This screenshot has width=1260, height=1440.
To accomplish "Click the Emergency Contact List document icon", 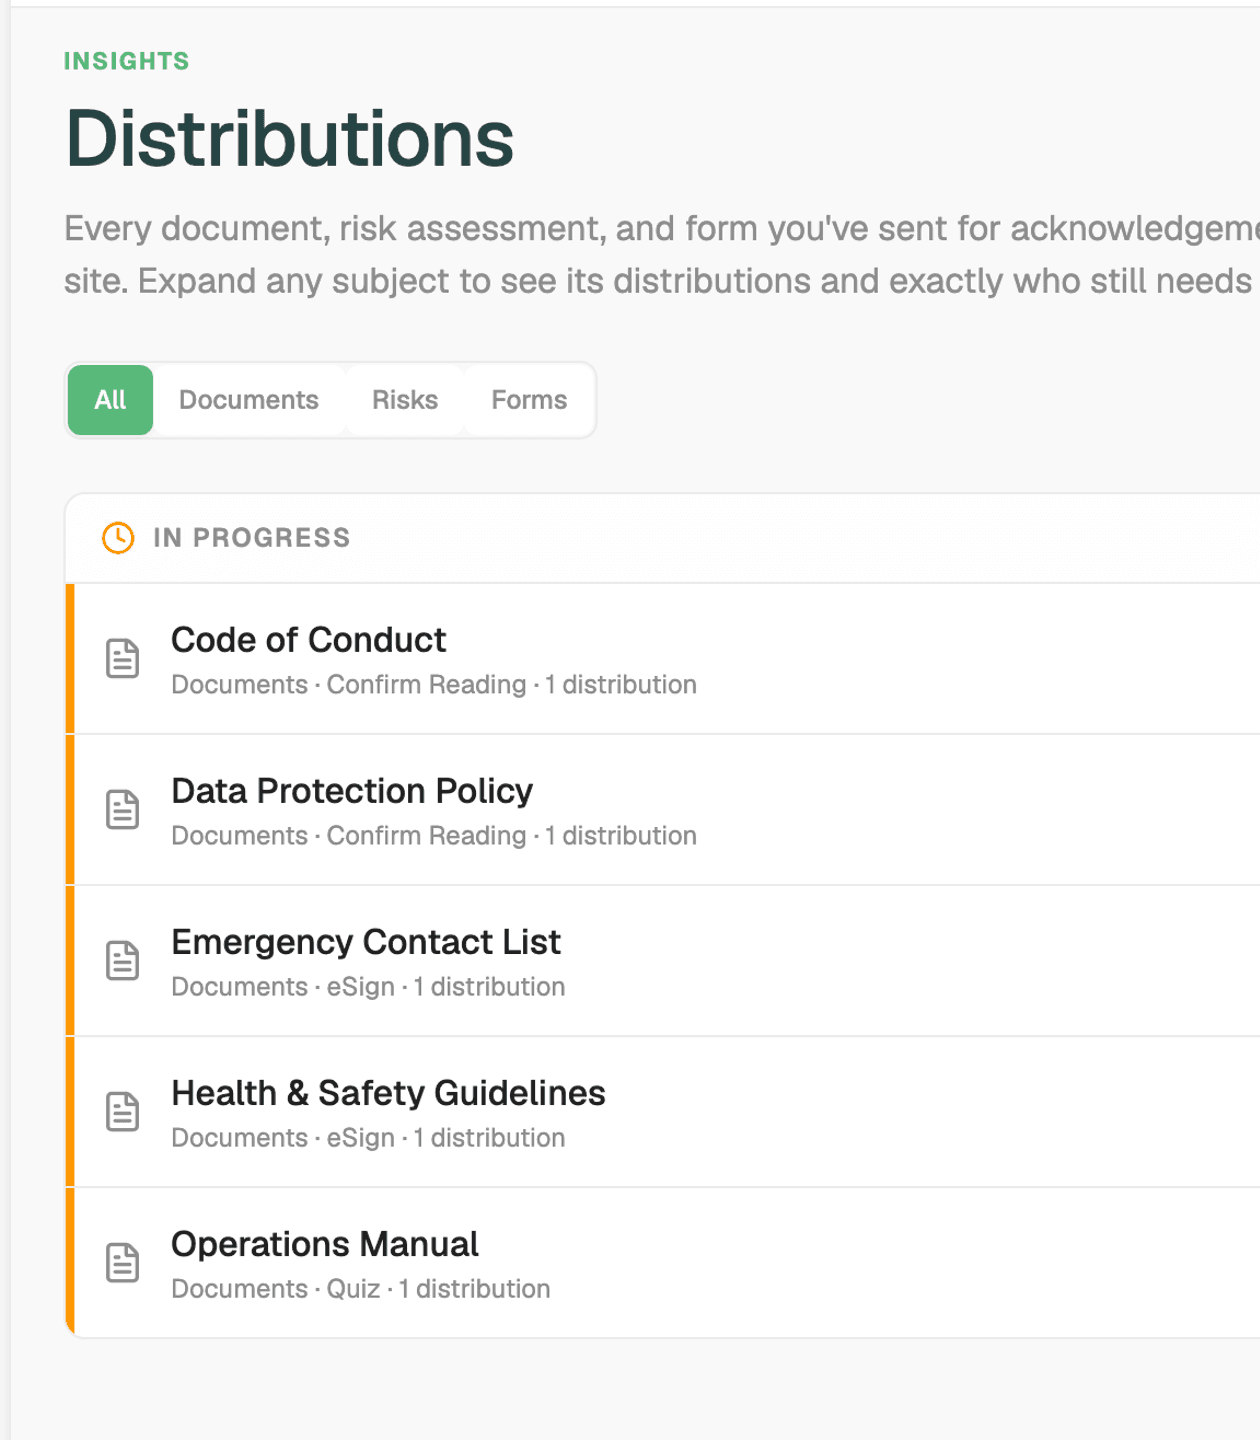I will coord(123,960).
